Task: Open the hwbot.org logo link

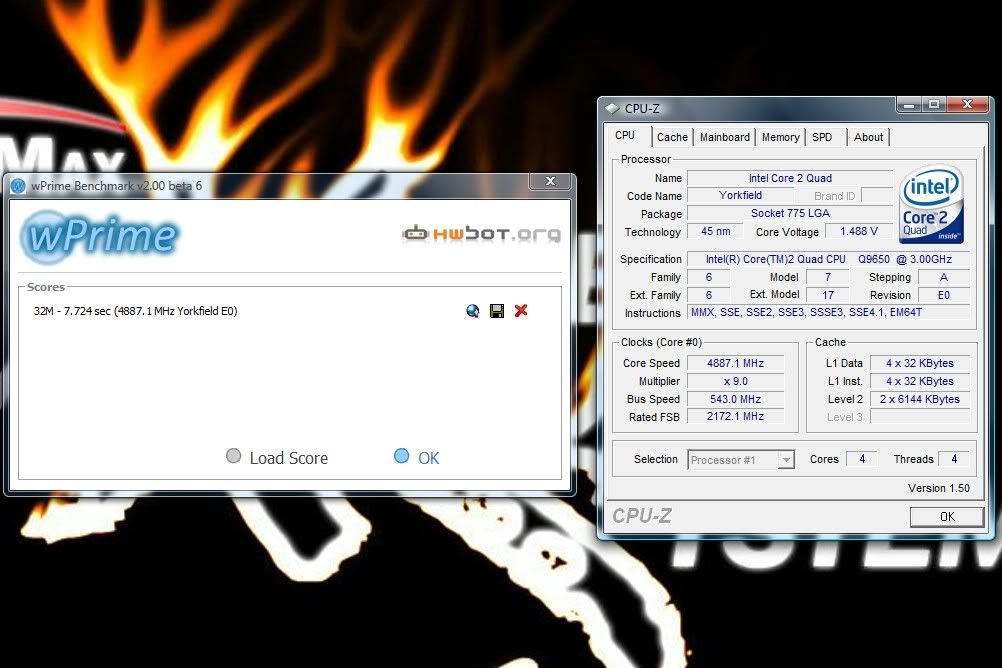Action: pos(482,234)
